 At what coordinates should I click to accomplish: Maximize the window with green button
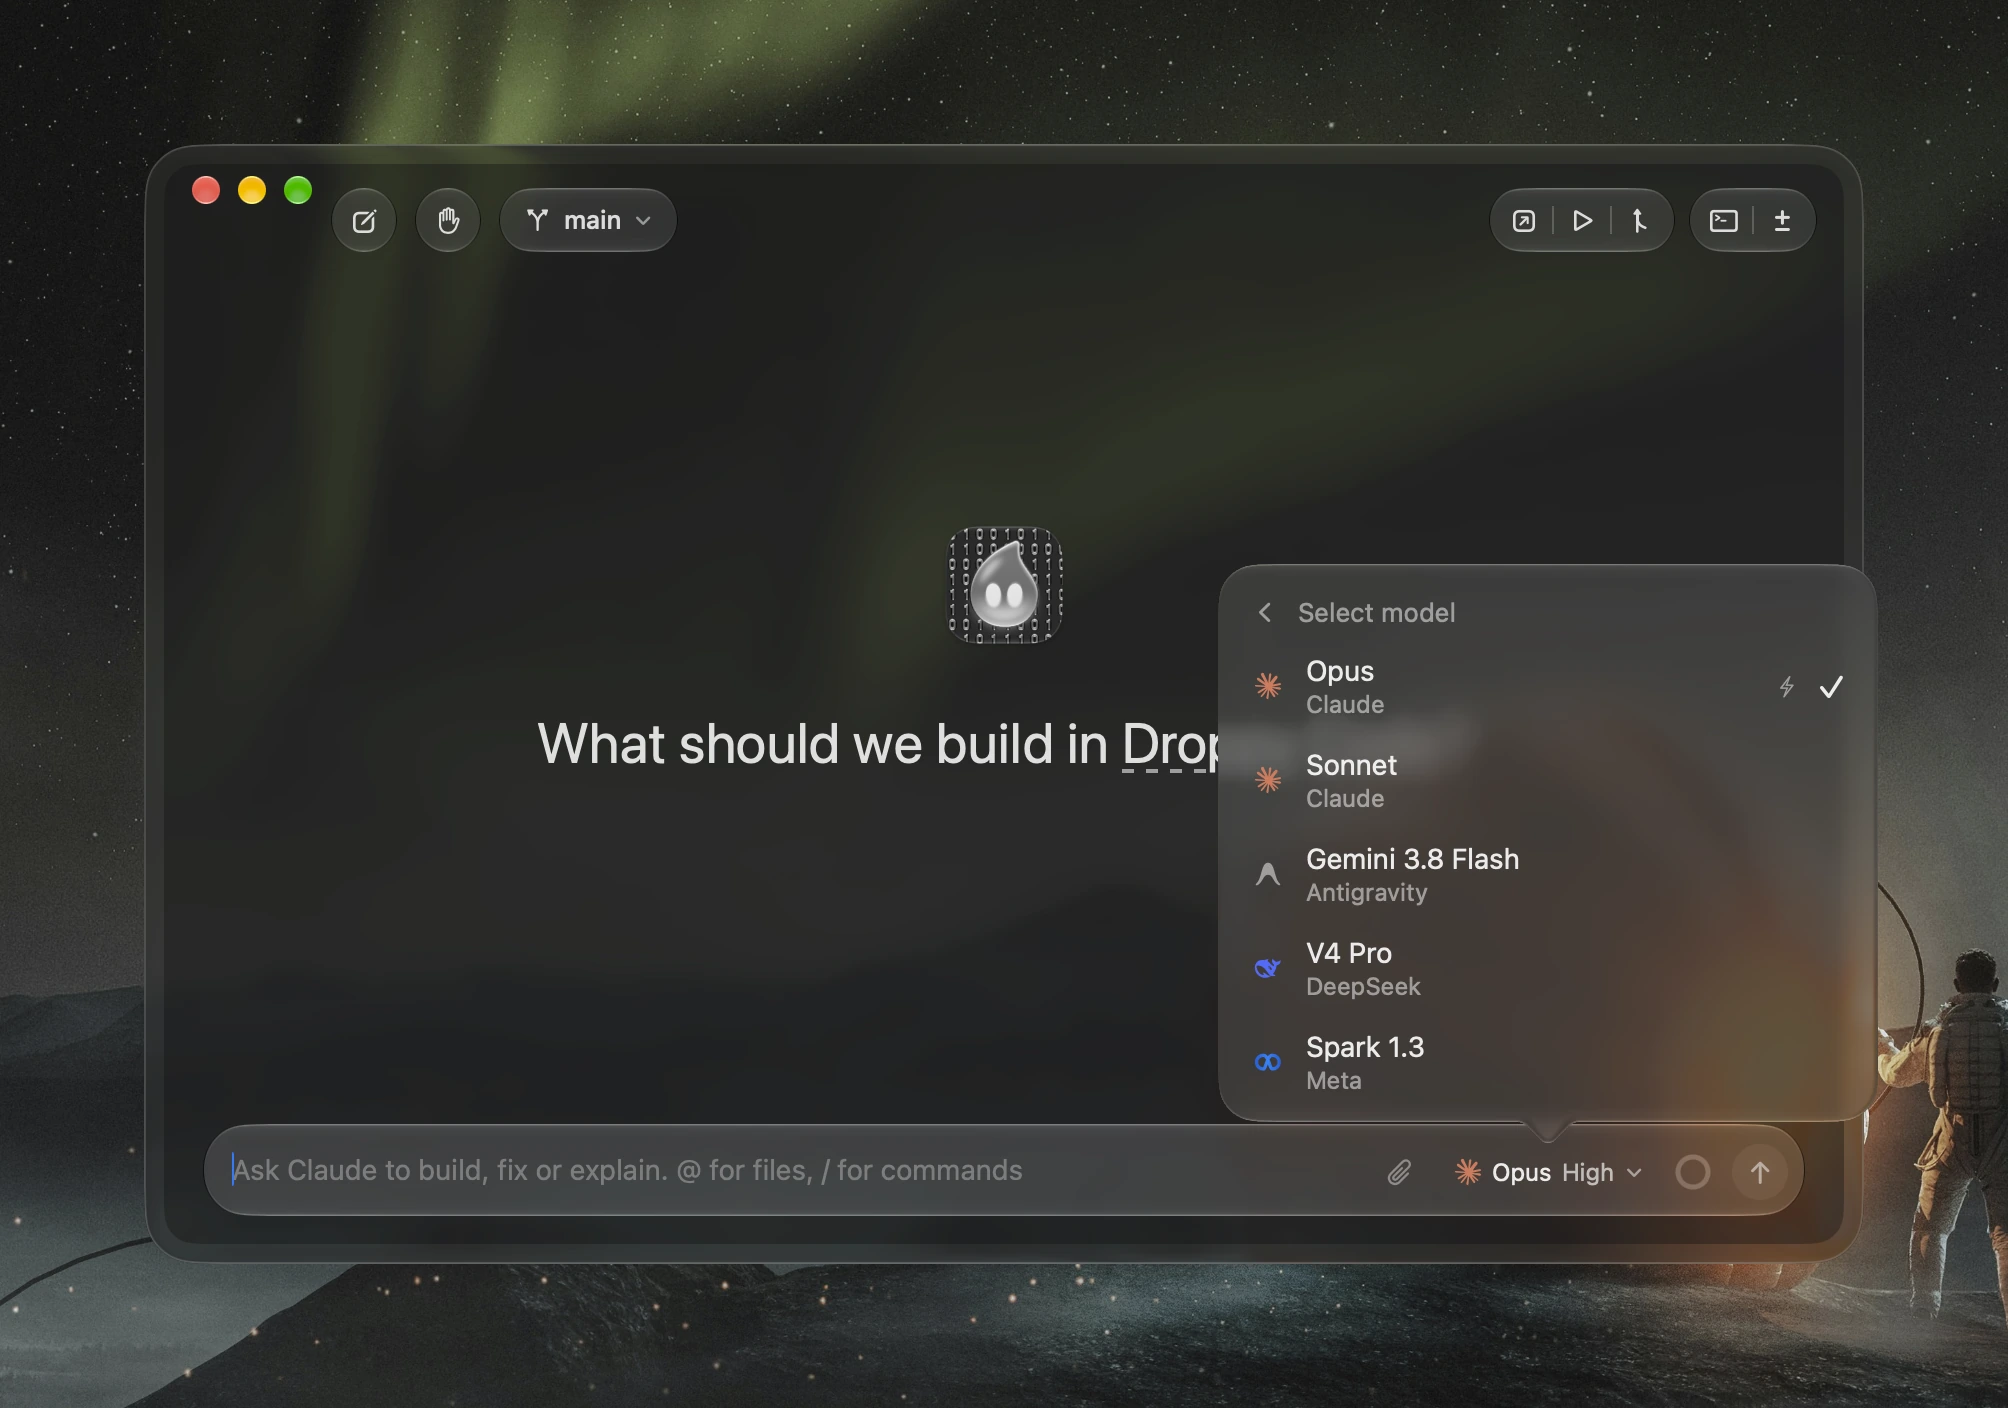pyautogui.click(x=298, y=190)
